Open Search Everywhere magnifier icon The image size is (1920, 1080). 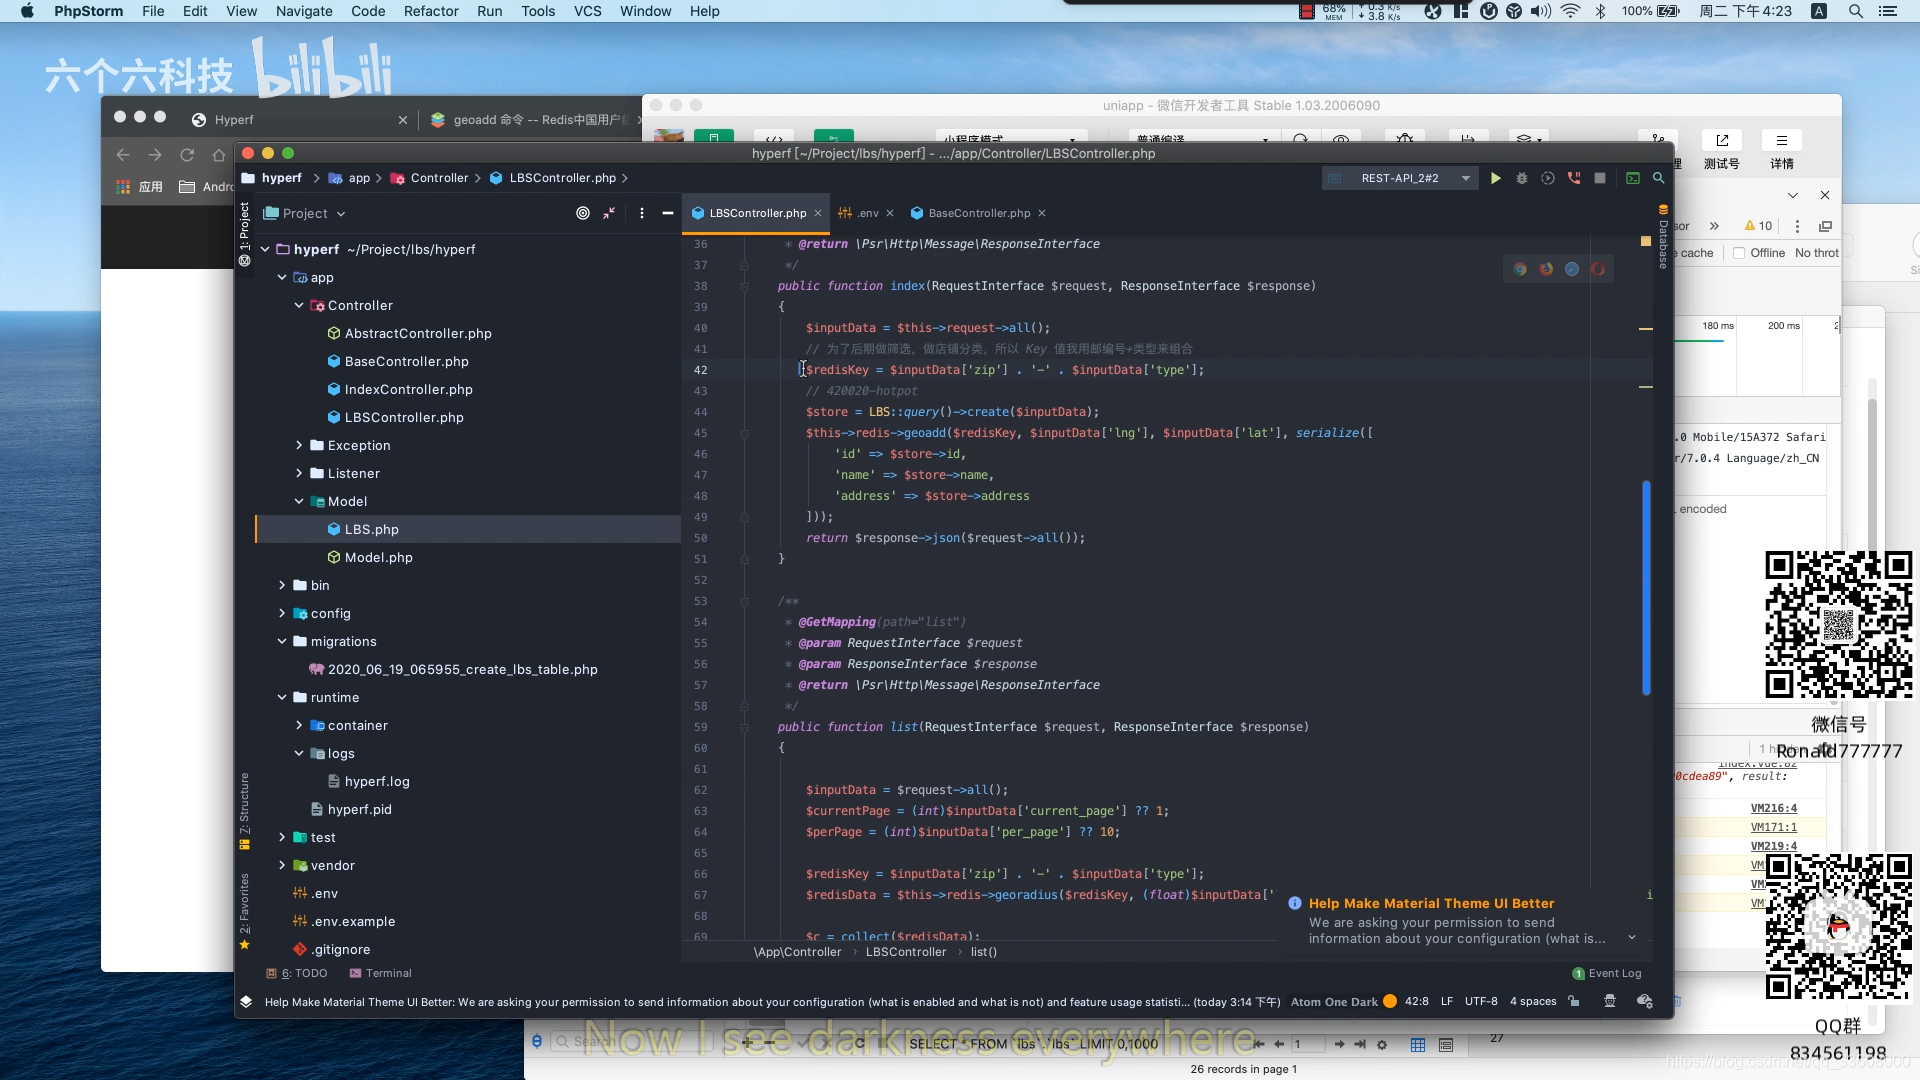pyautogui.click(x=1658, y=178)
